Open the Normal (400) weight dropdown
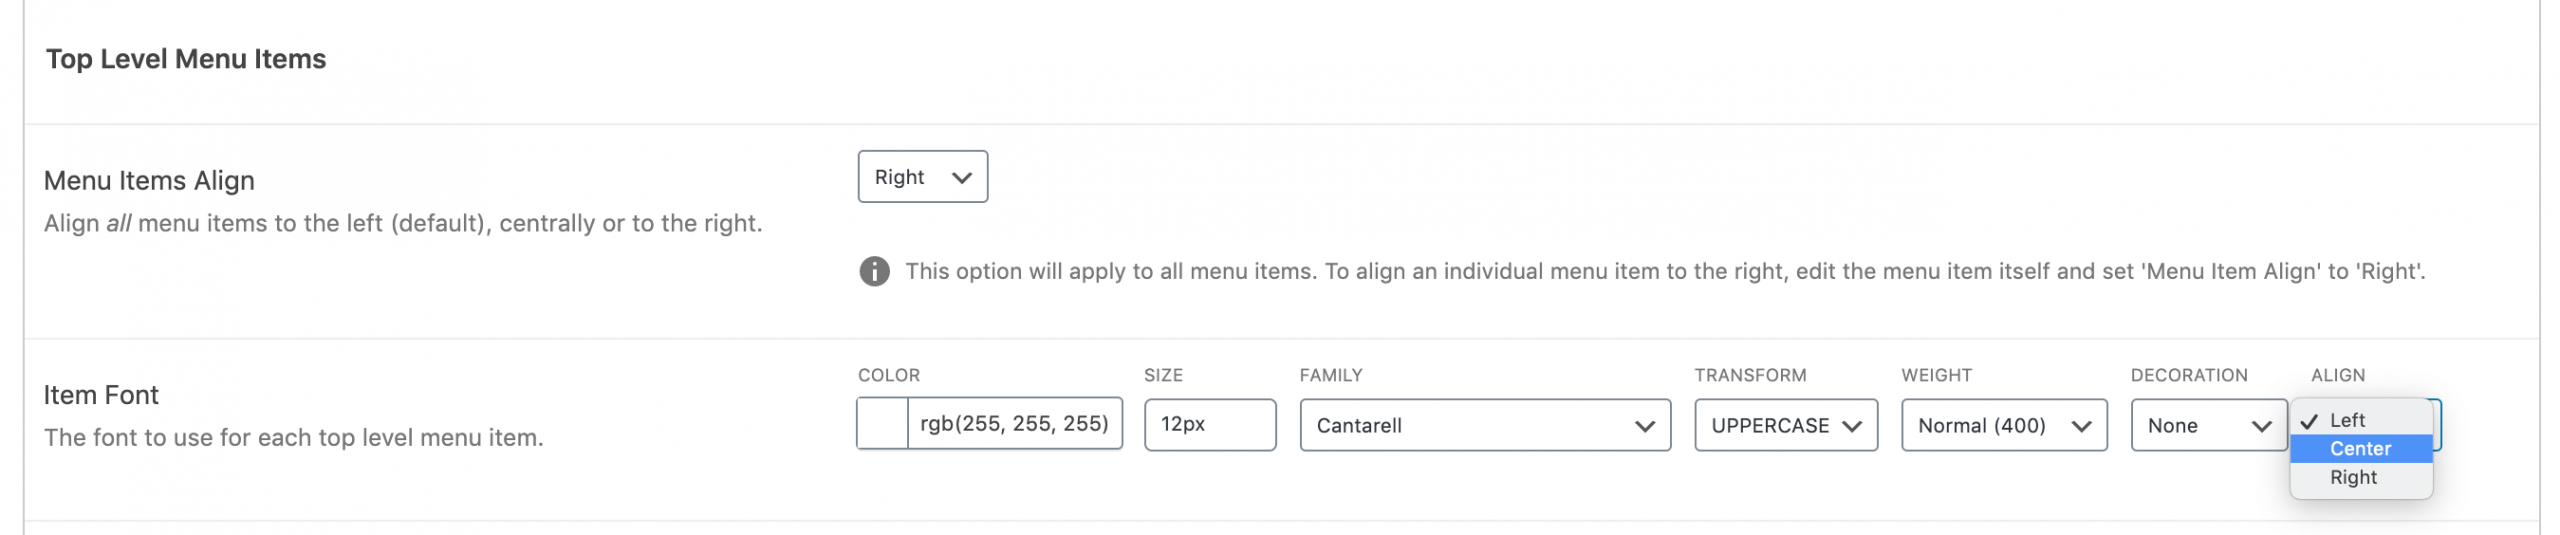Screen dimensions: 2560x535 click(x=2003, y=425)
